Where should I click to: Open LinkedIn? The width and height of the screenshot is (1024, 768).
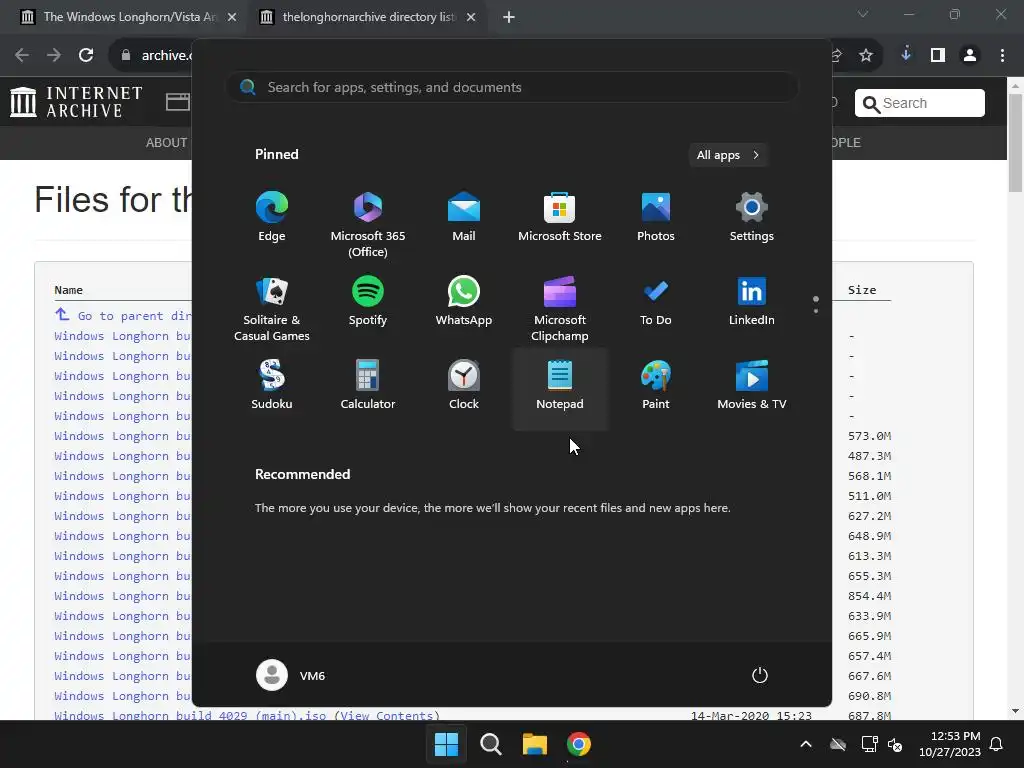752,302
